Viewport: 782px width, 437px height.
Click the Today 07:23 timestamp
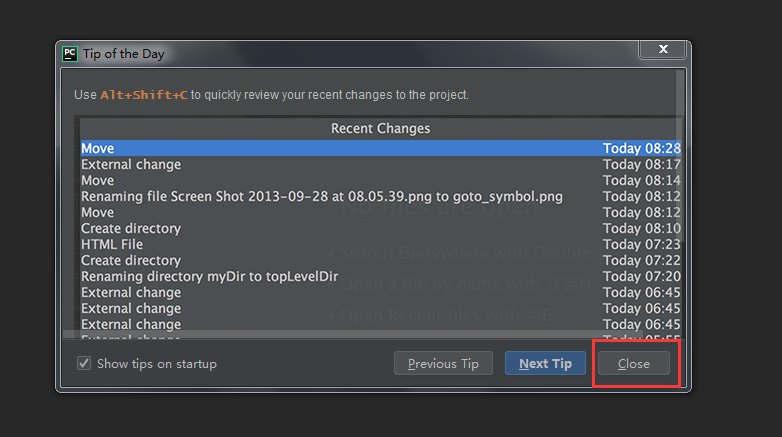tap(641, 244)
